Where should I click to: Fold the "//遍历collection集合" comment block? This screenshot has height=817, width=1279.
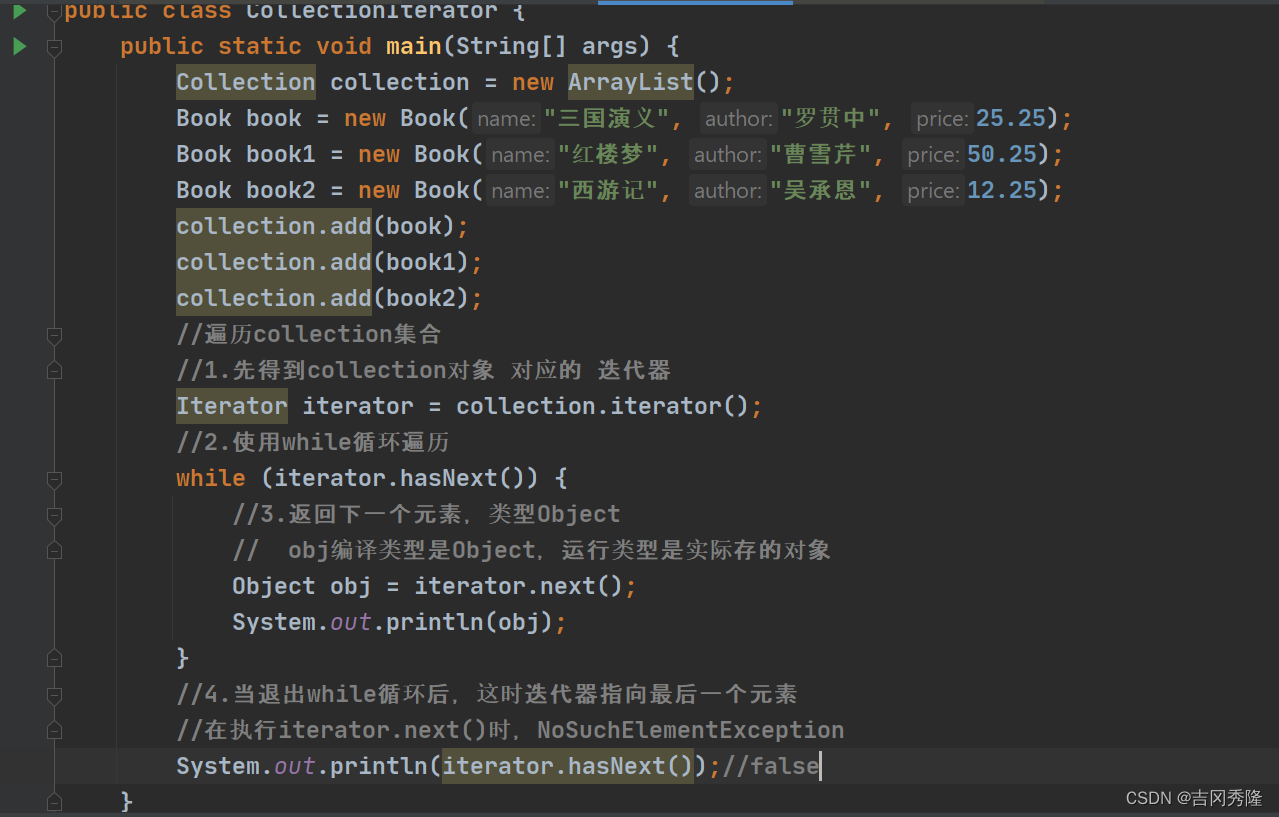click(x=54, y=334)
